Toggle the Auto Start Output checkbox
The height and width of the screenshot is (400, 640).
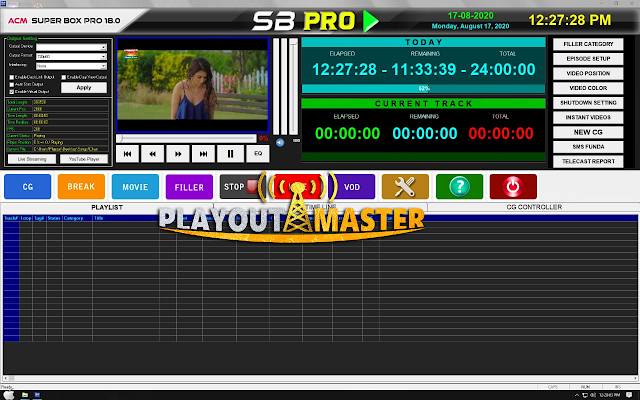click(x=12, y=84)
